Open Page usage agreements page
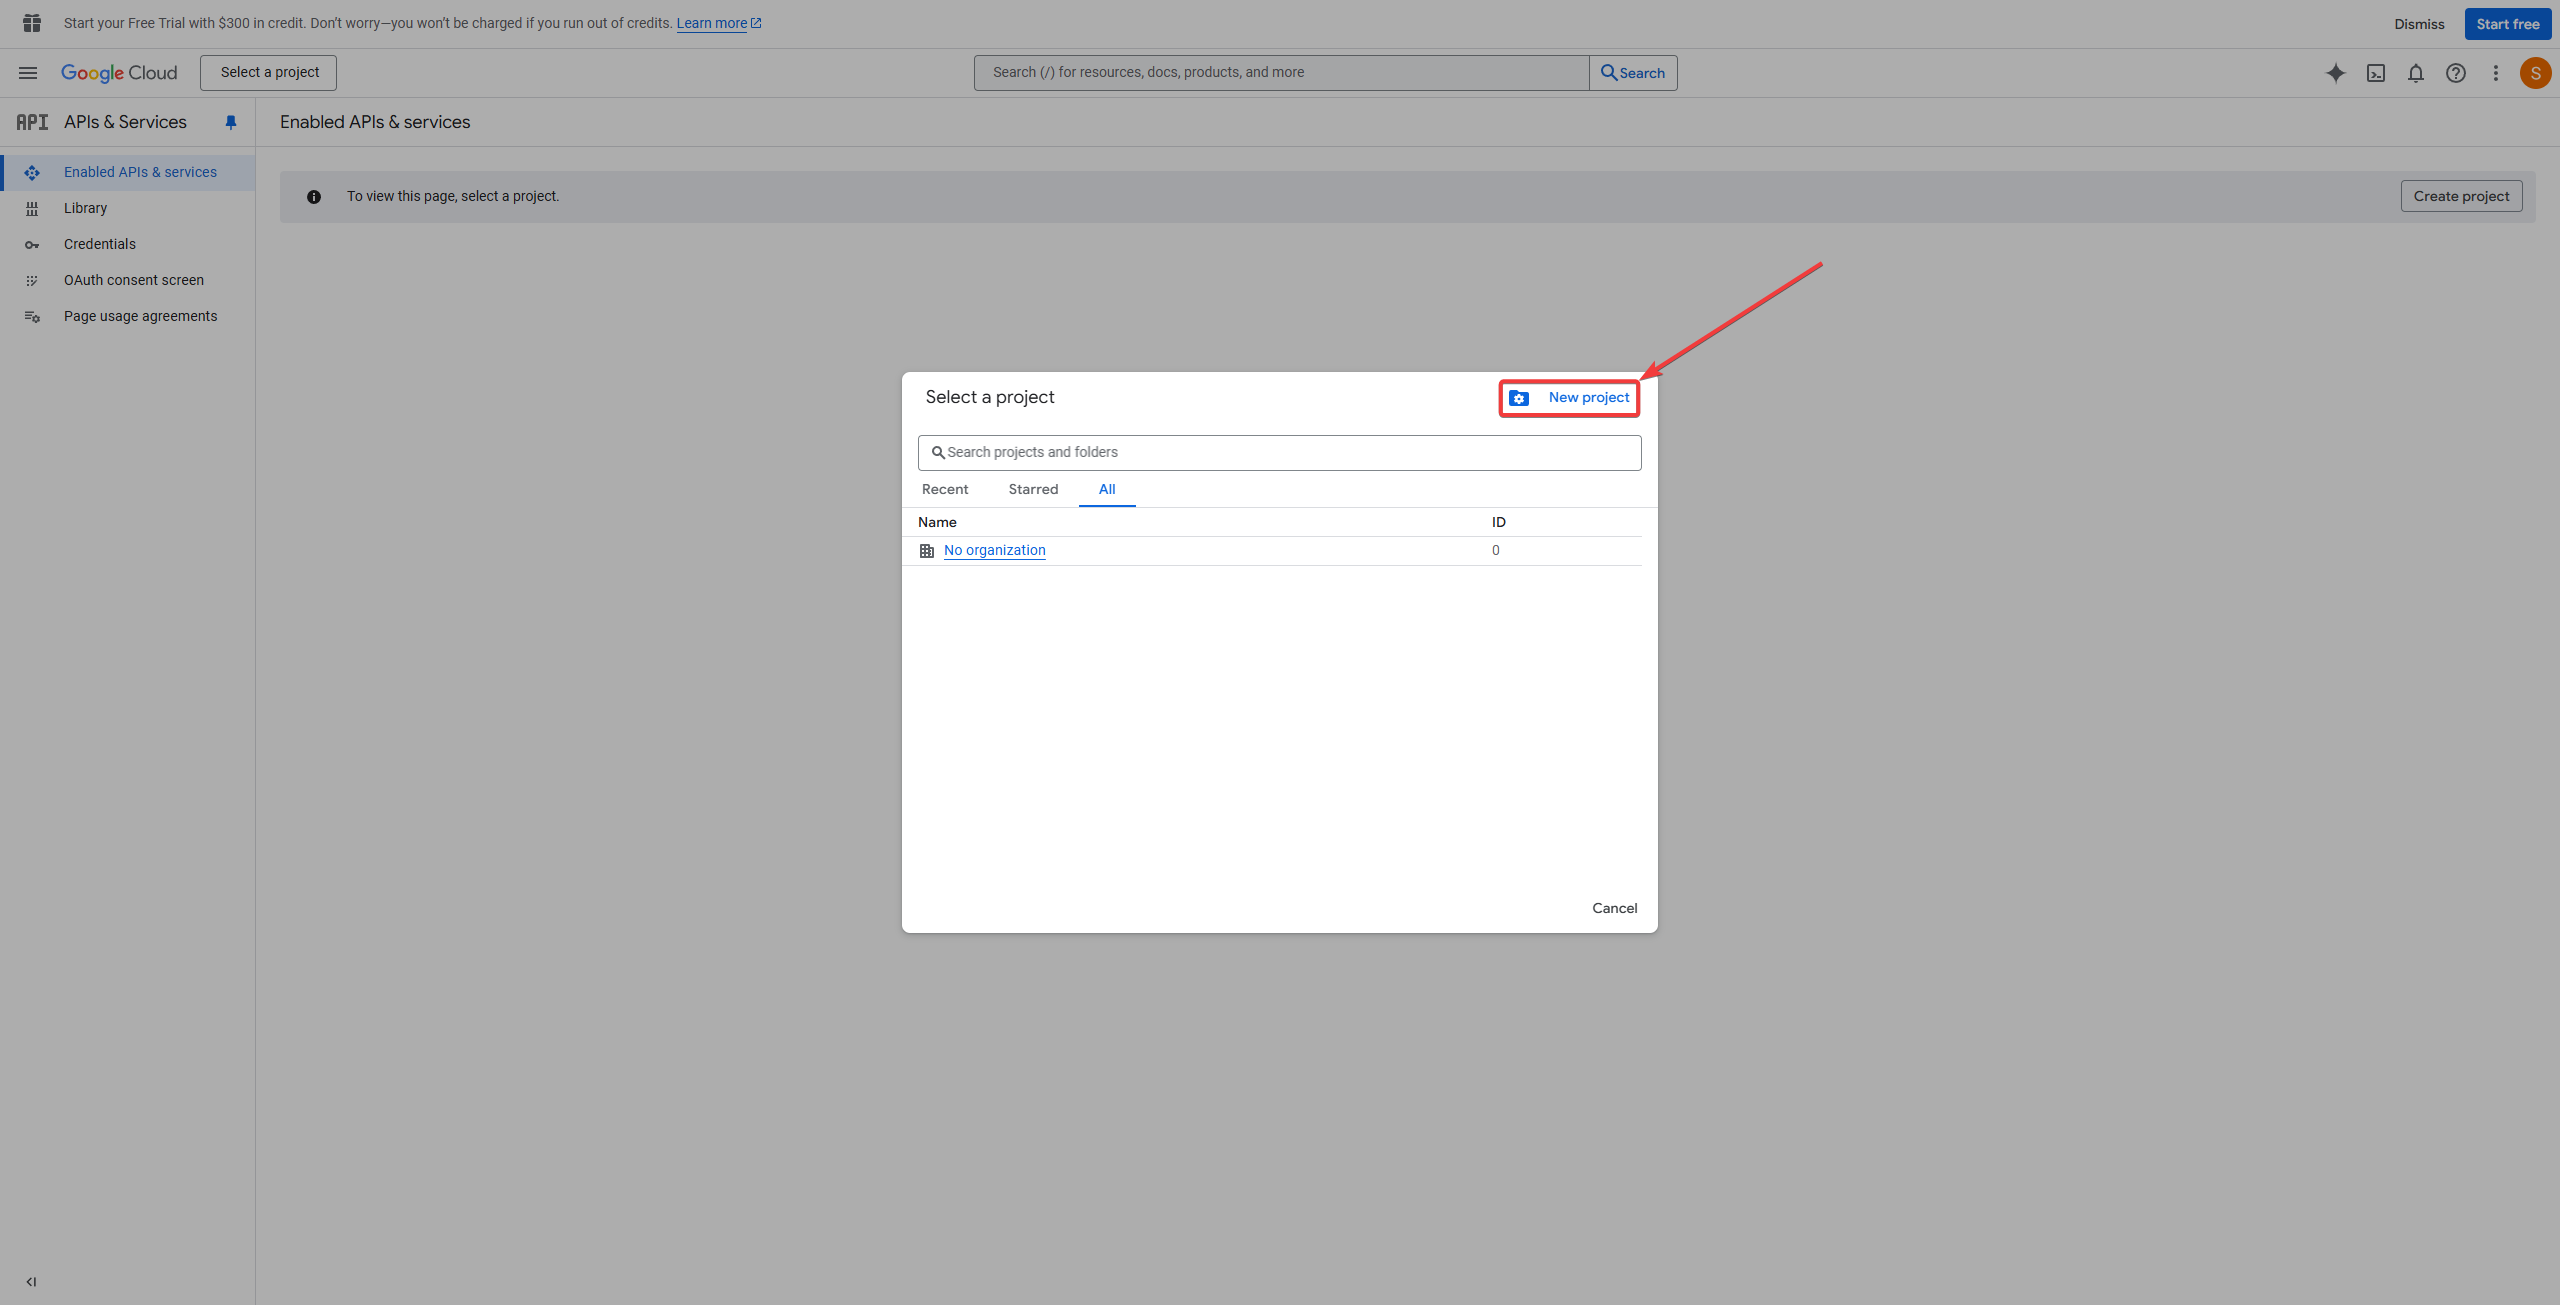The image size is (2560, 1305). [128, 316]
